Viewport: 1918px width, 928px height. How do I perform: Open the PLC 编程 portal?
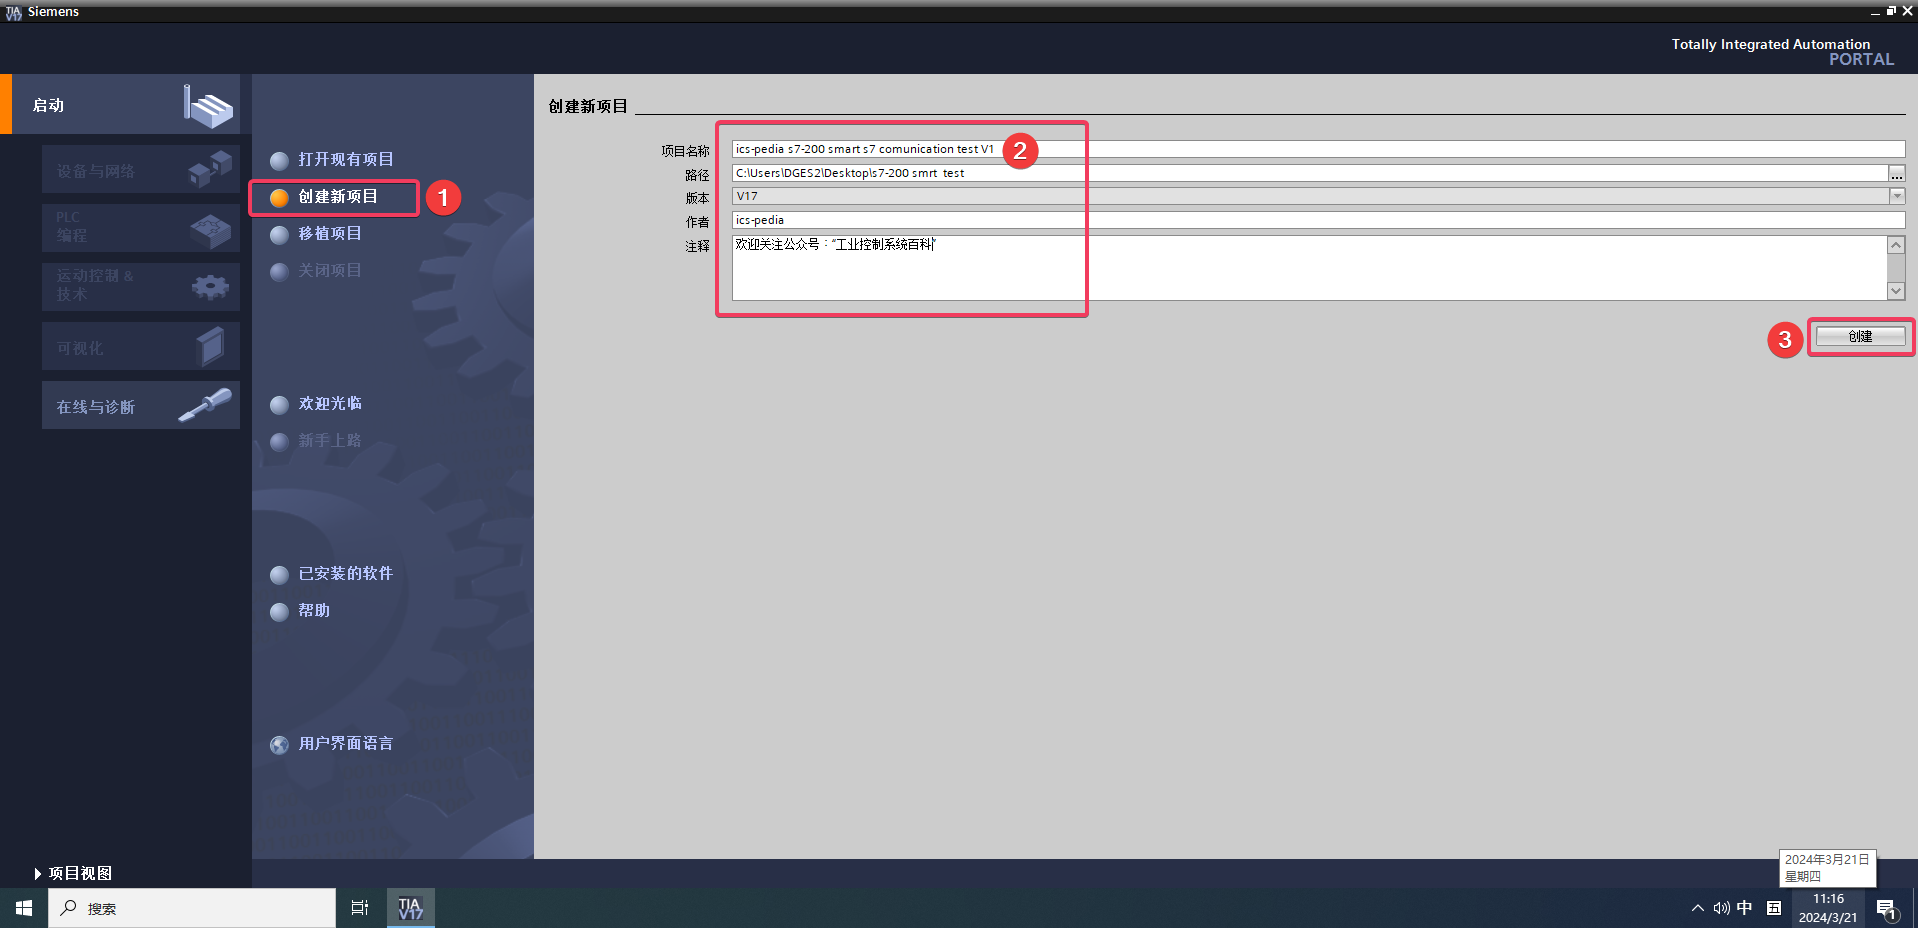click(x=141, y=228)
